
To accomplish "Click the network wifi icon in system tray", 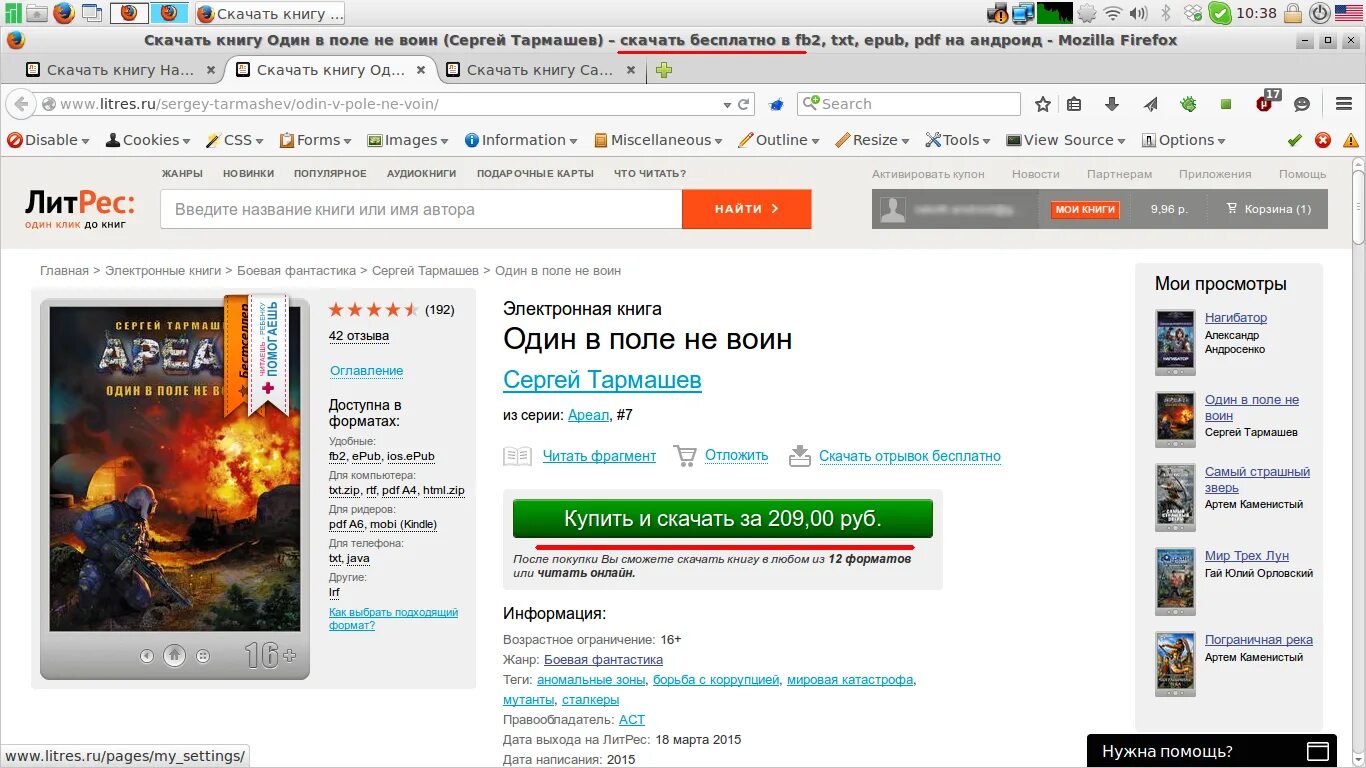I will tap(1113, 13).
